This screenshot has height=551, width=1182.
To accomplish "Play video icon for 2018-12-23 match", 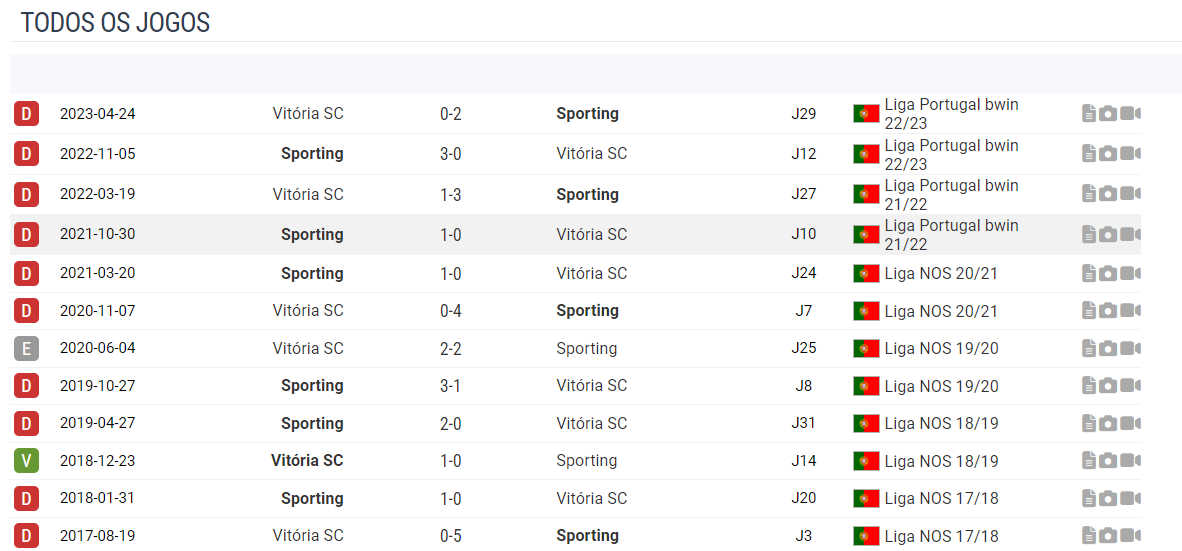I will pos(1130,460).
